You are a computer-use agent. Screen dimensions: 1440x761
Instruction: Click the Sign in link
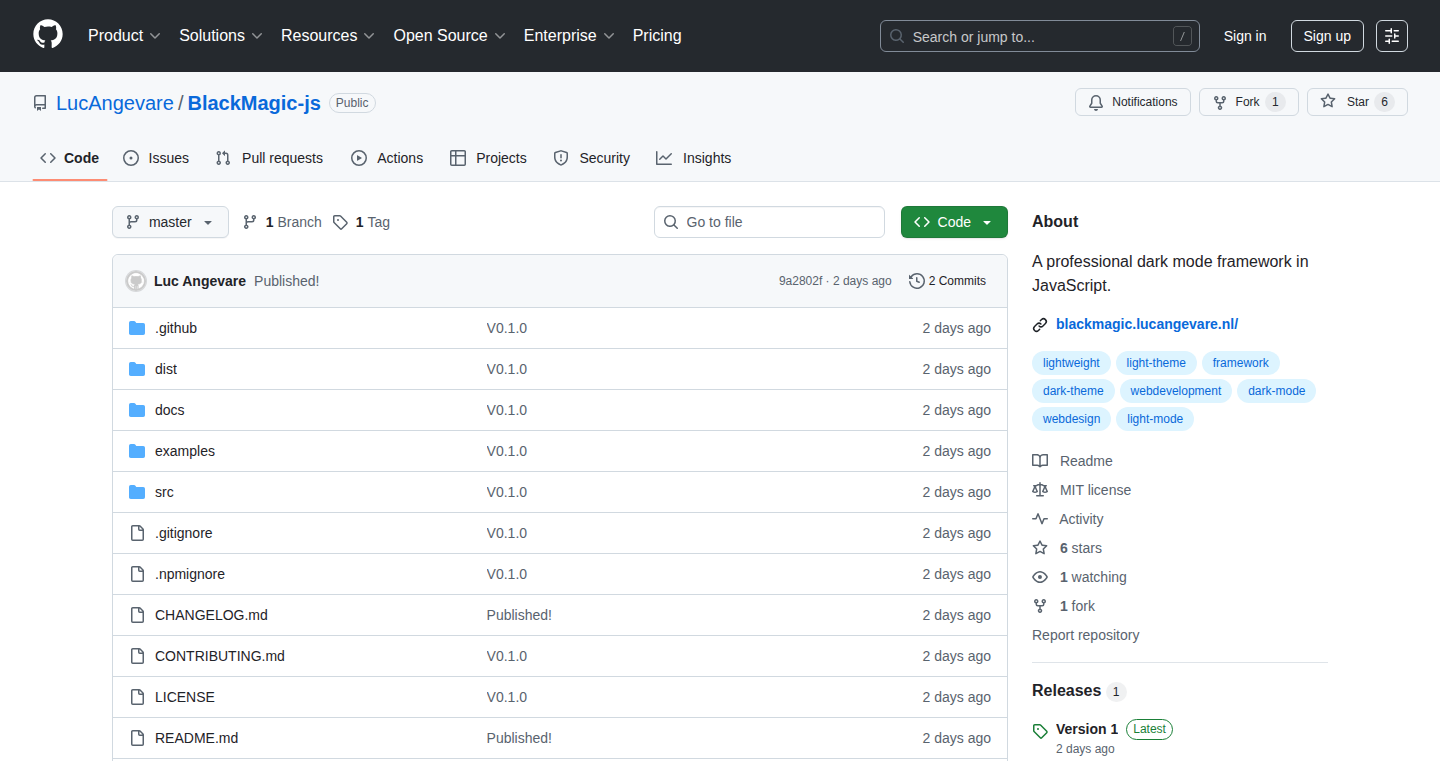tap(1245, 36)
